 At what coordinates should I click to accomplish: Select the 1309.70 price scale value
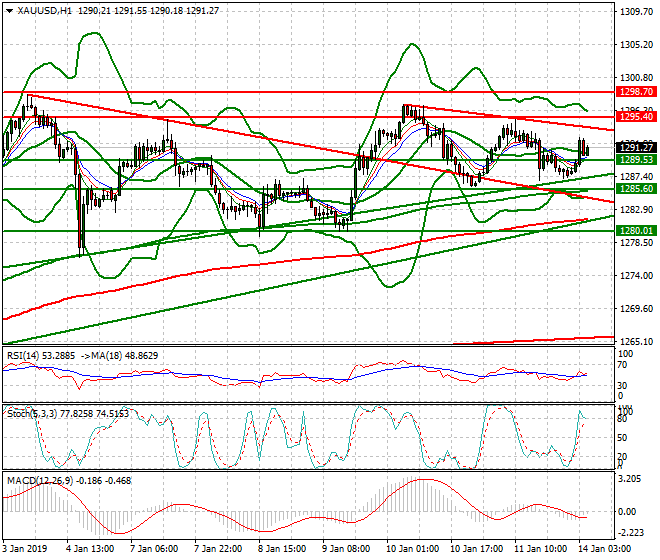[637, 11]
